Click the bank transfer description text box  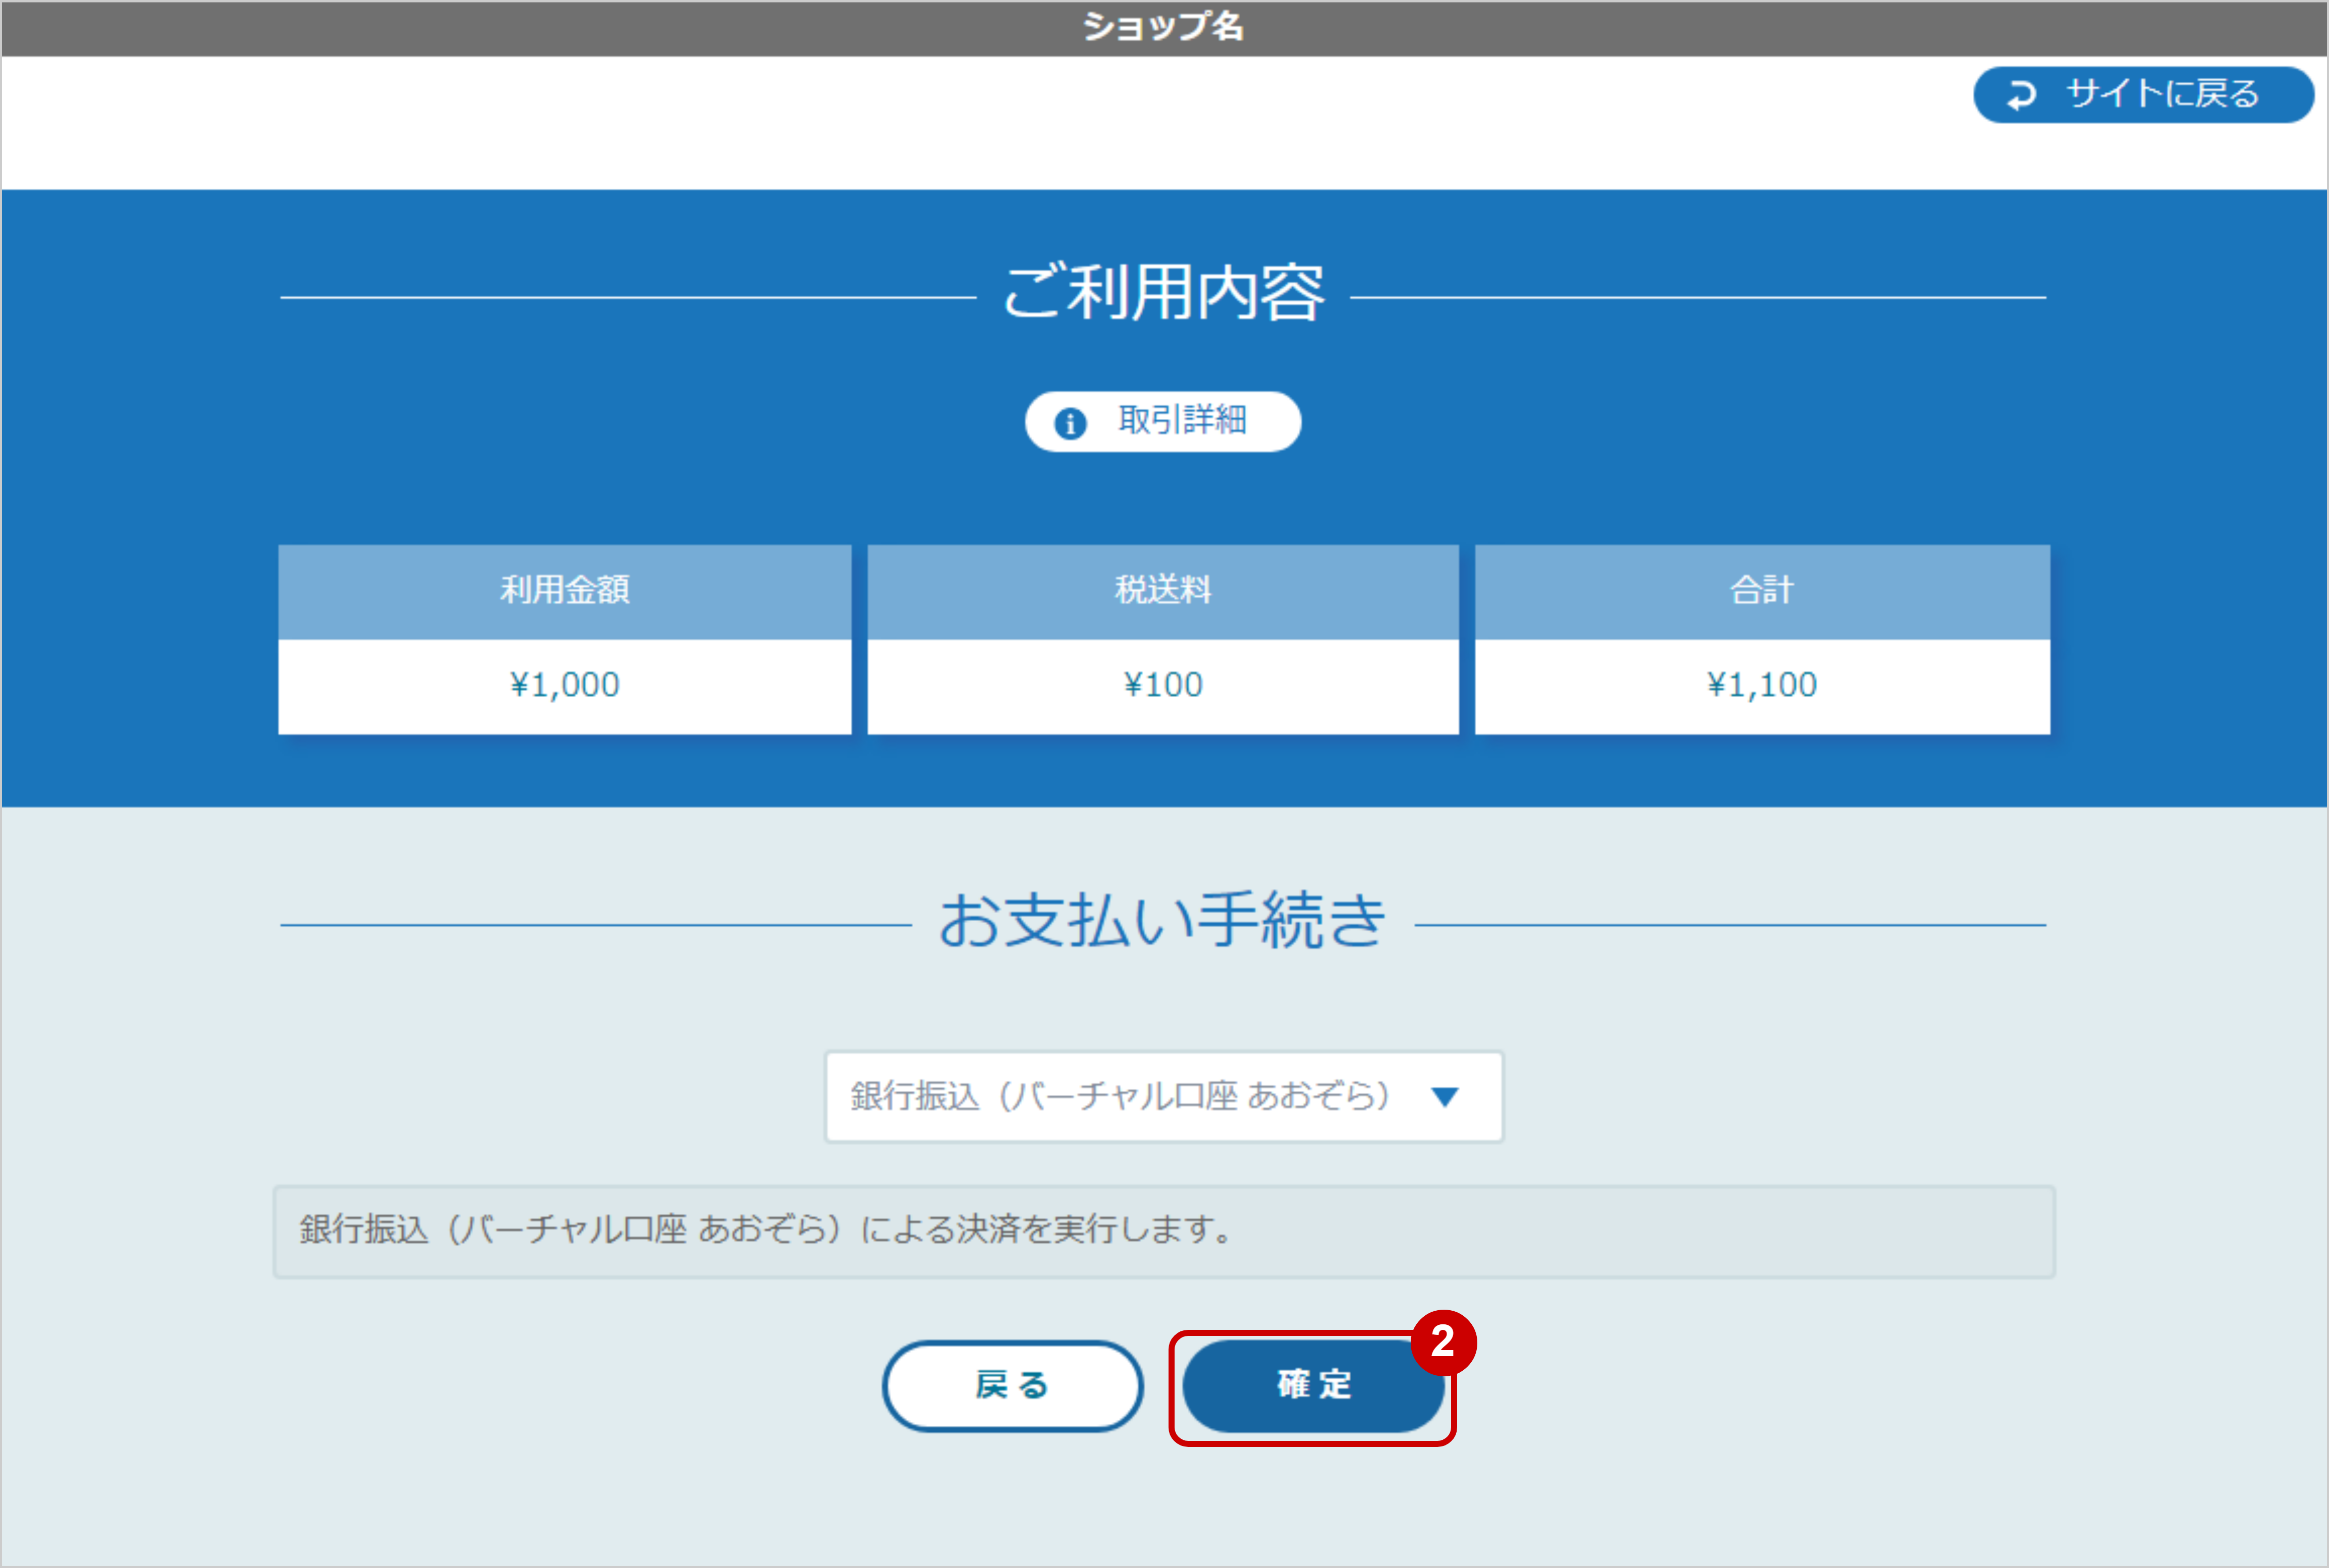pos(1163,1232)
